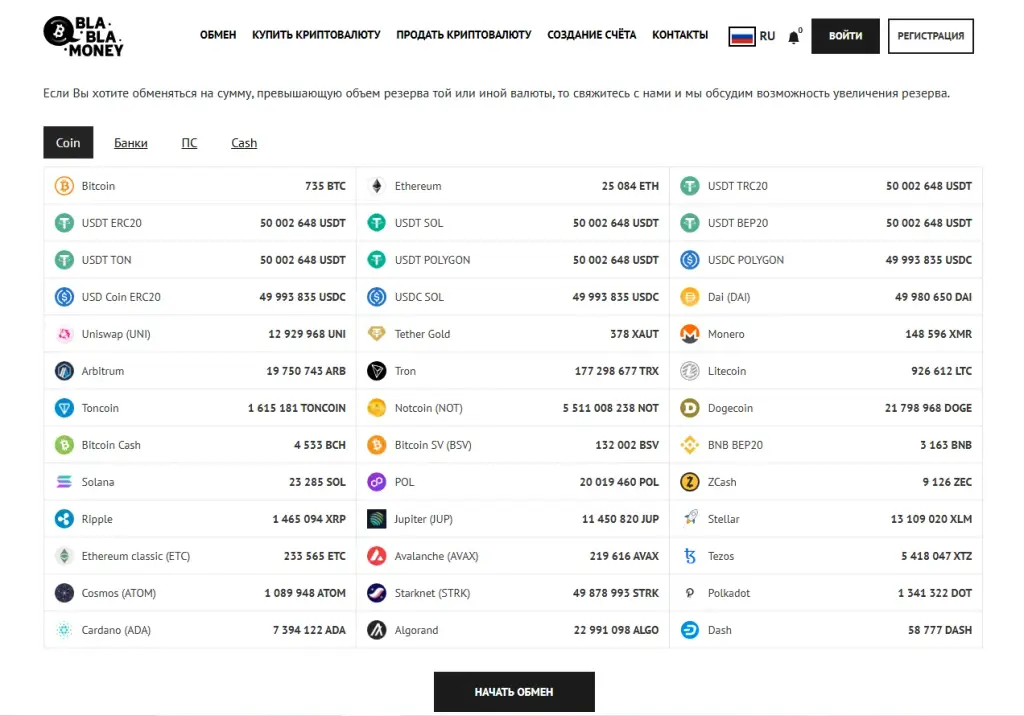Image resolution: width=1024 pixels, height=716 pixels.
Task: Switch to the Cash tab
Action: click(x=244, y=143)
